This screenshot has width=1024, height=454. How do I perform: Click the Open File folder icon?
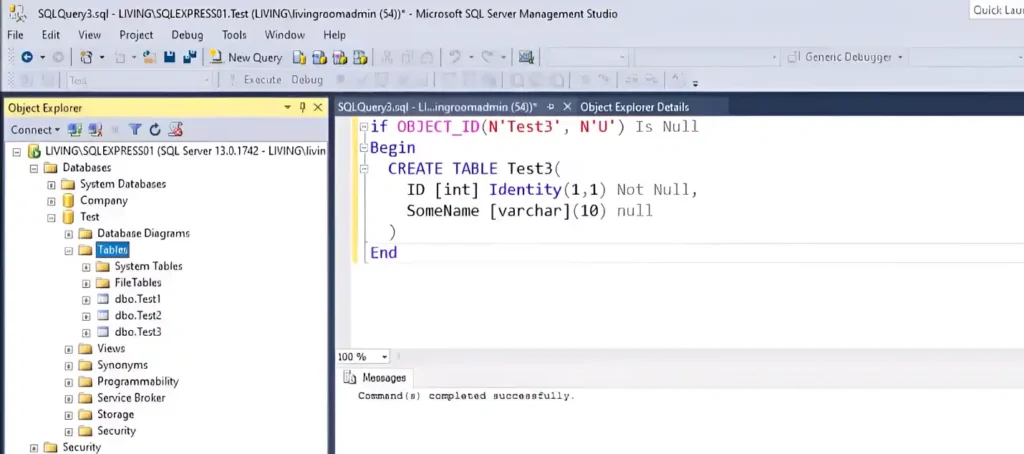(x=149, y=57)
